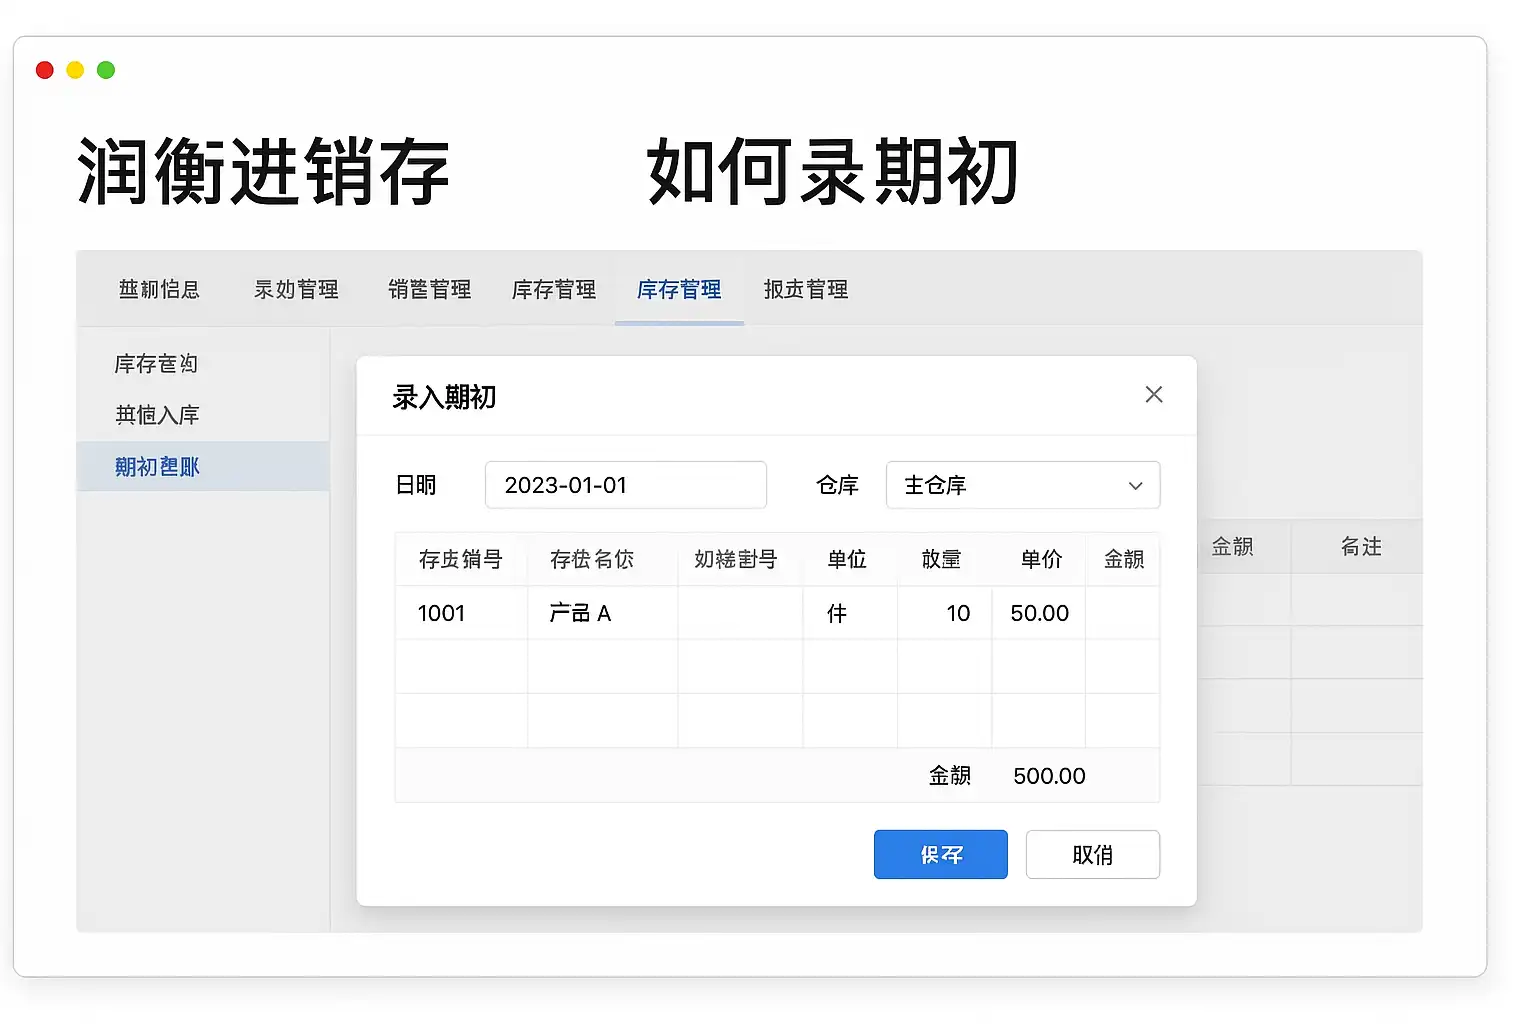
Task: Click the quantity cell showing 10
Action: coord(944,613)
